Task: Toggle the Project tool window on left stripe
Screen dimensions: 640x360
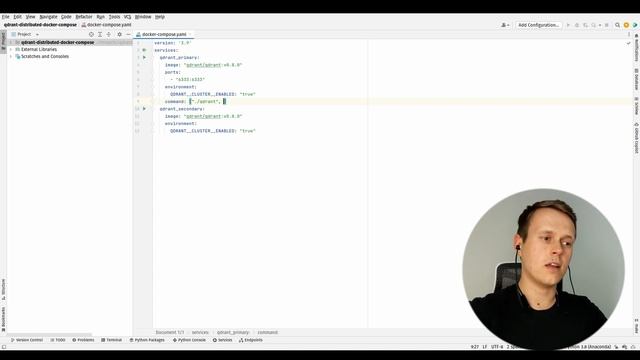Action: (x=3, y=41)
